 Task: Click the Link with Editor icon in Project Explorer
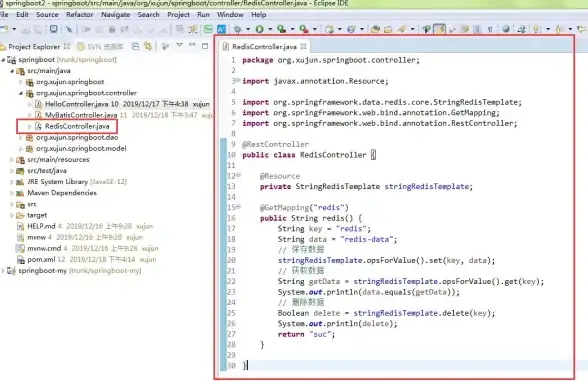tap(148, 46)
